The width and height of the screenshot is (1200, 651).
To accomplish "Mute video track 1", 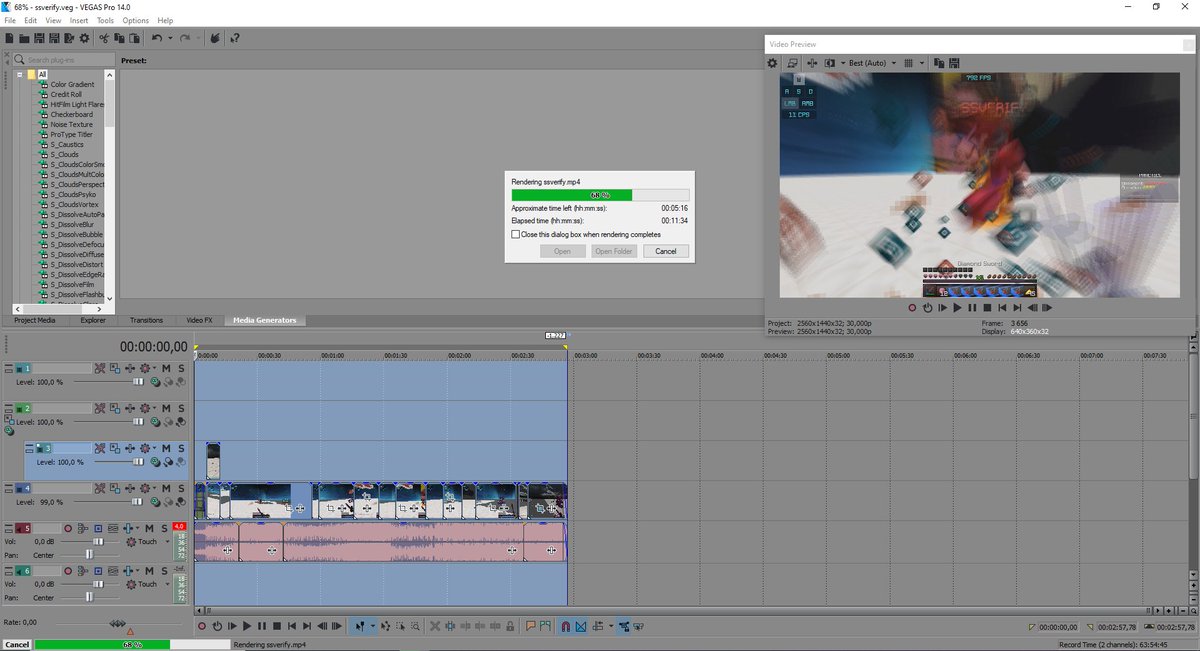I will click(x=166, y=368).
